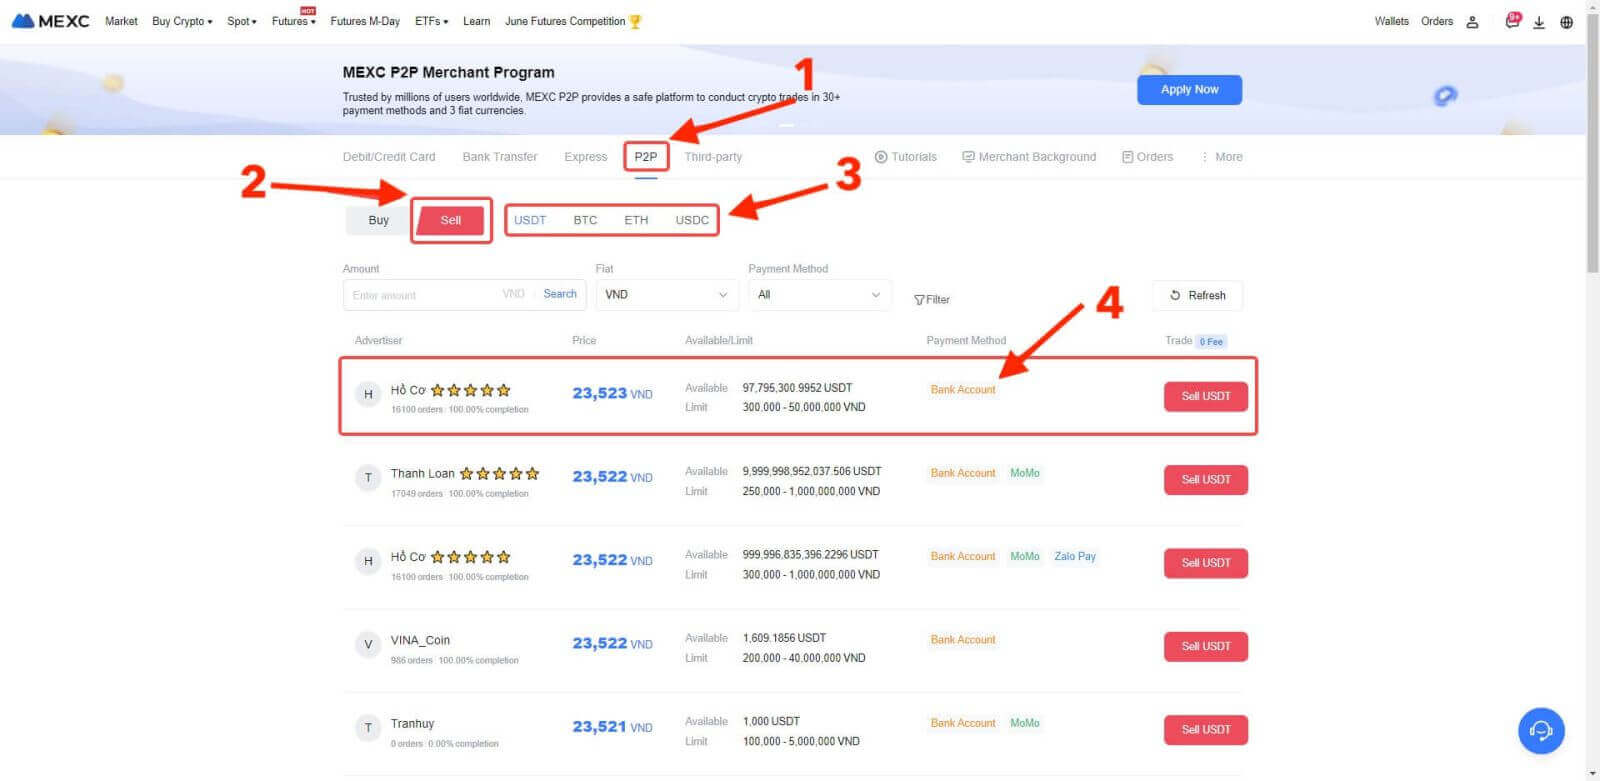
Task: Sell USDT to VINA_Coin
Action: tap(1206, 646)
